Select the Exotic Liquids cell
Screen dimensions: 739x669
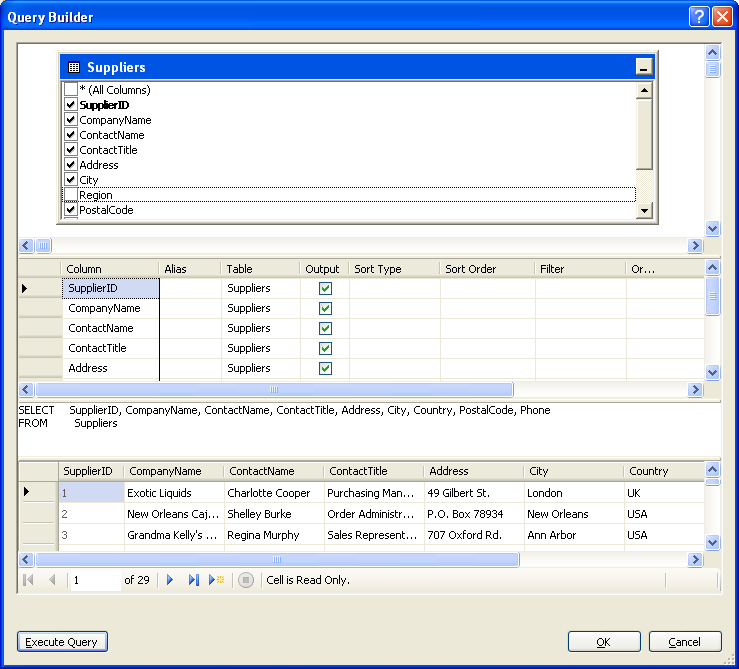(174, 493)
